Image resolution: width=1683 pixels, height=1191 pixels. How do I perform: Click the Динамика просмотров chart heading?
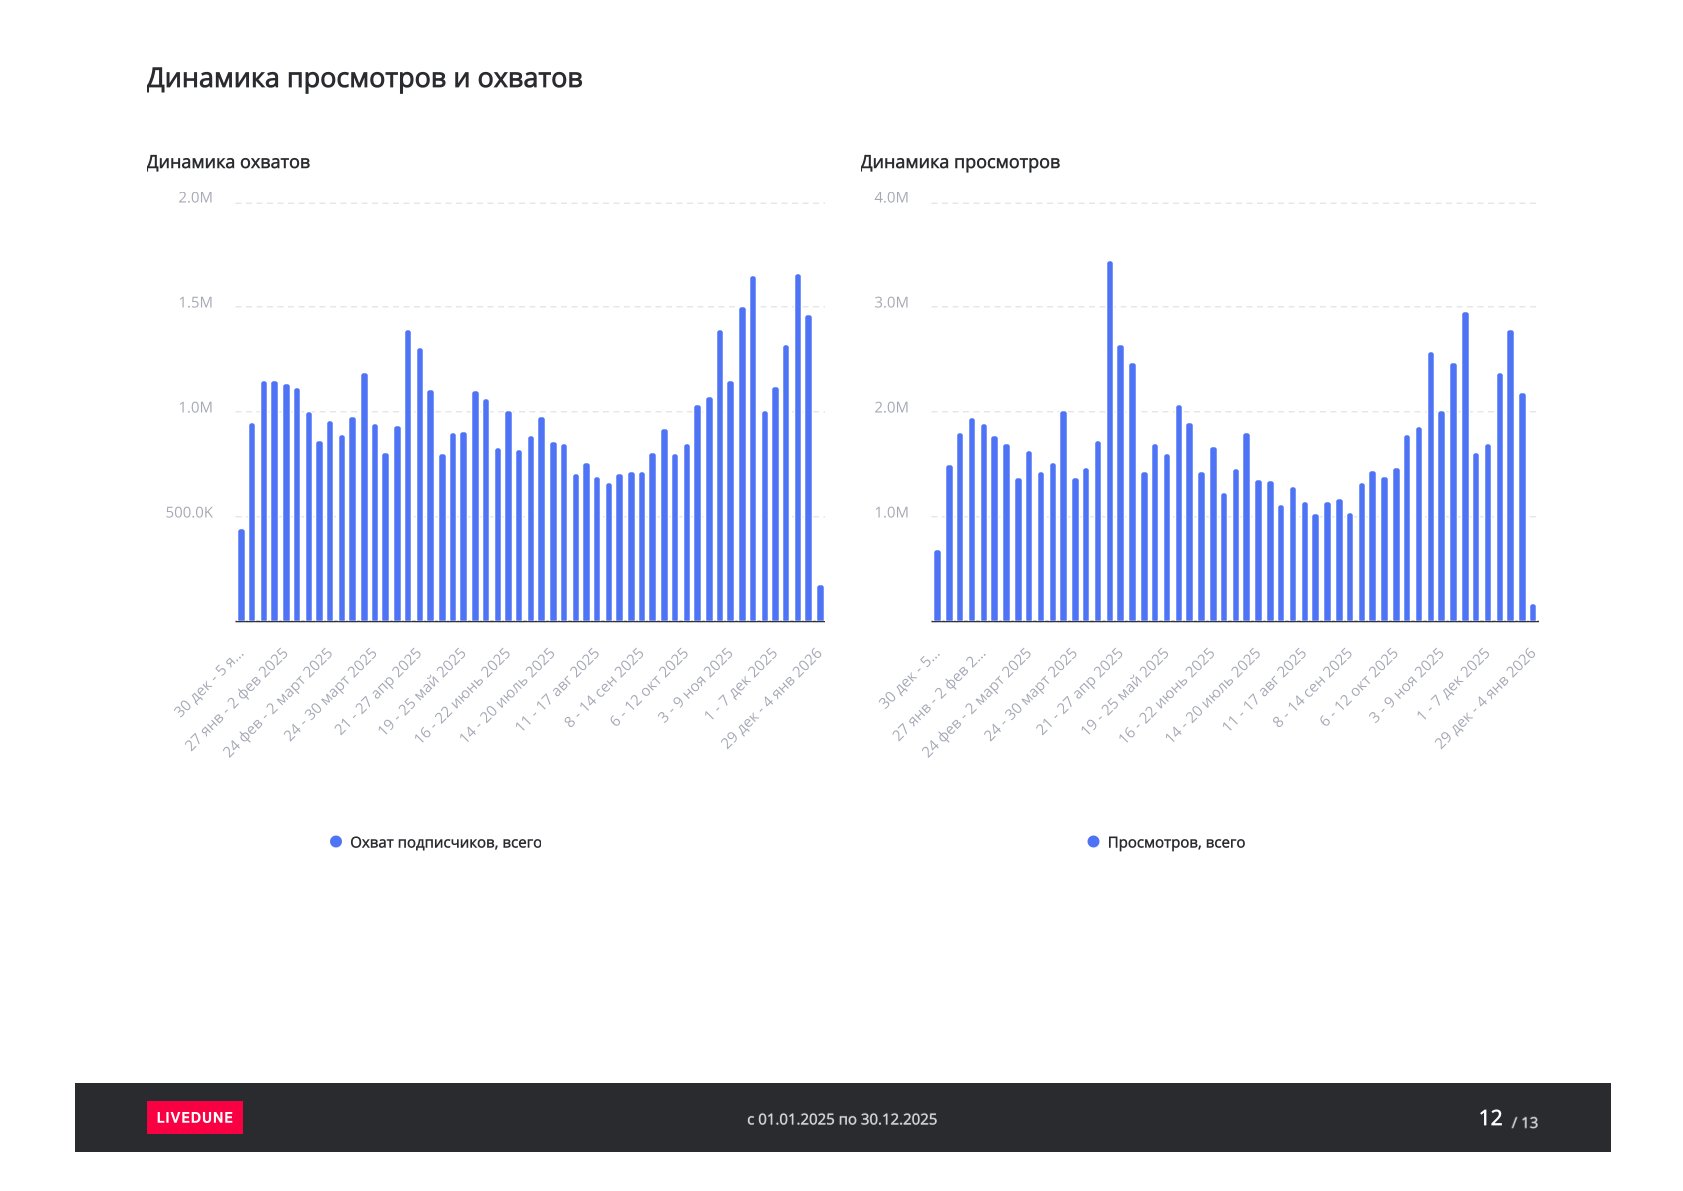[x=959, y=162]
